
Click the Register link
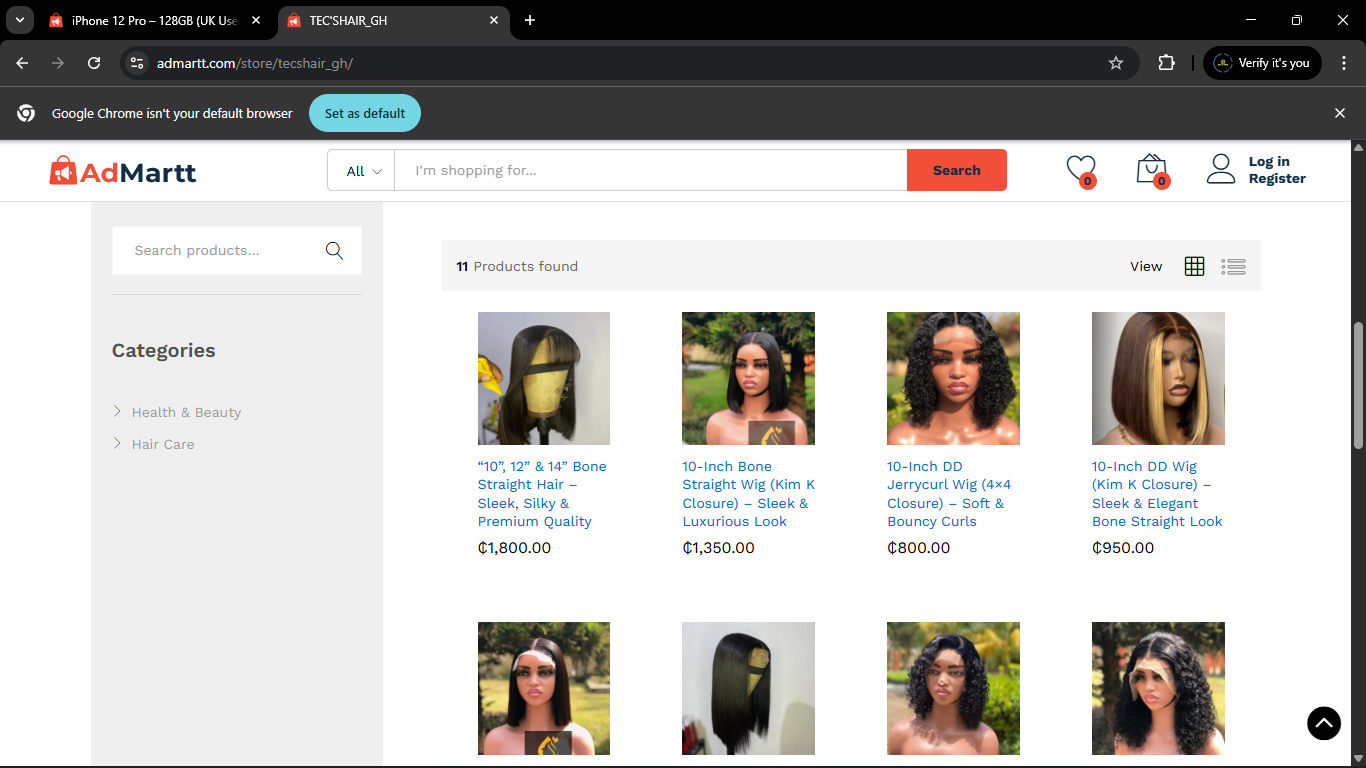(x=1277, y=178)
